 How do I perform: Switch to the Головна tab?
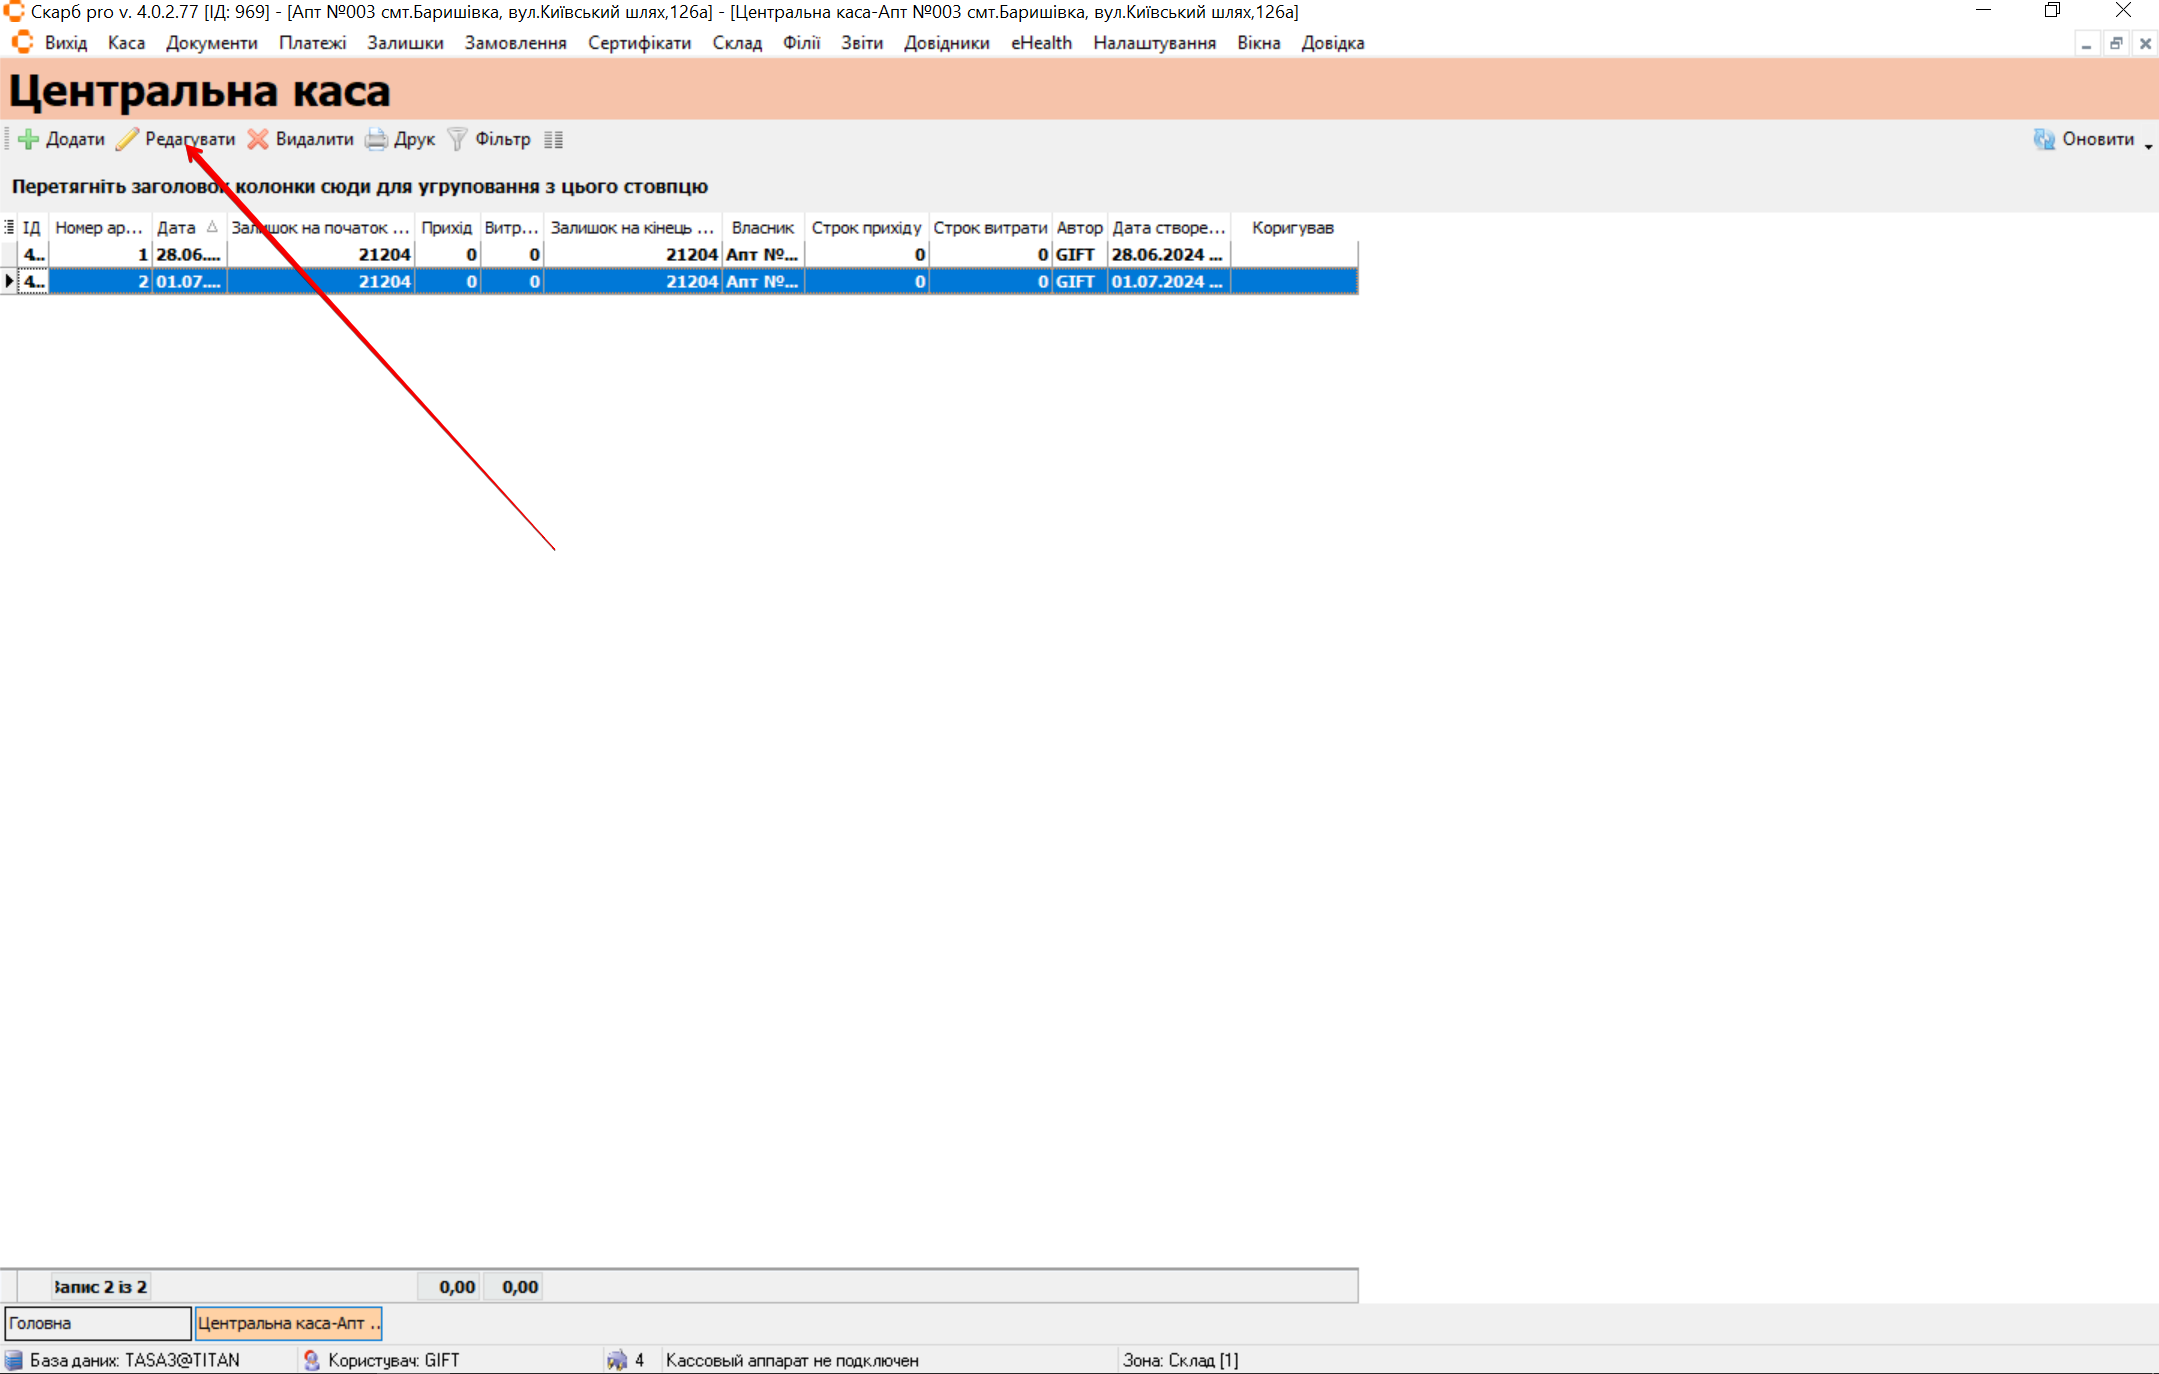pyautogui.click(x=97, y=1323)
